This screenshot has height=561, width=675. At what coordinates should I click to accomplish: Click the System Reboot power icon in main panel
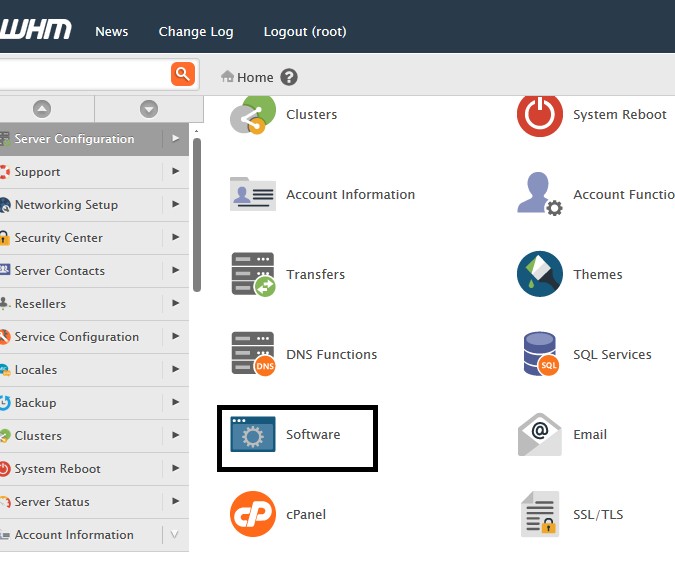click(x=540, y=115)
